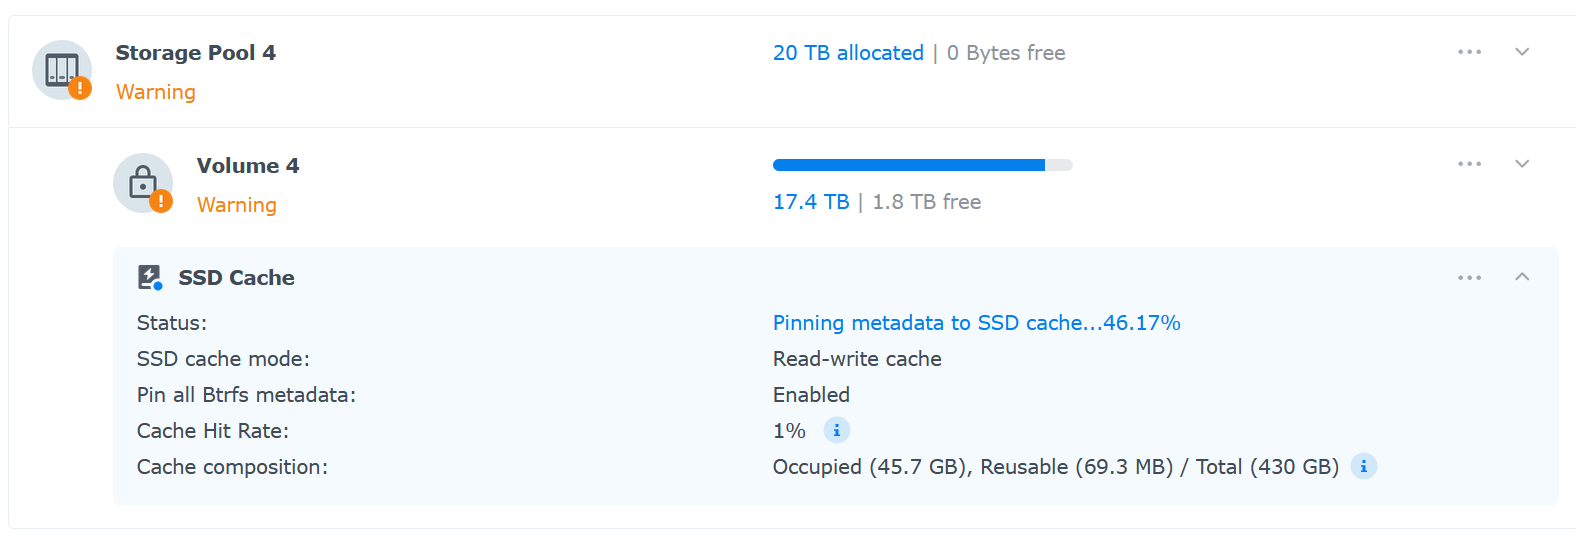Click the Storage Pool 4 Warning status
This screenshot has width=1578, height=543.
156,92
